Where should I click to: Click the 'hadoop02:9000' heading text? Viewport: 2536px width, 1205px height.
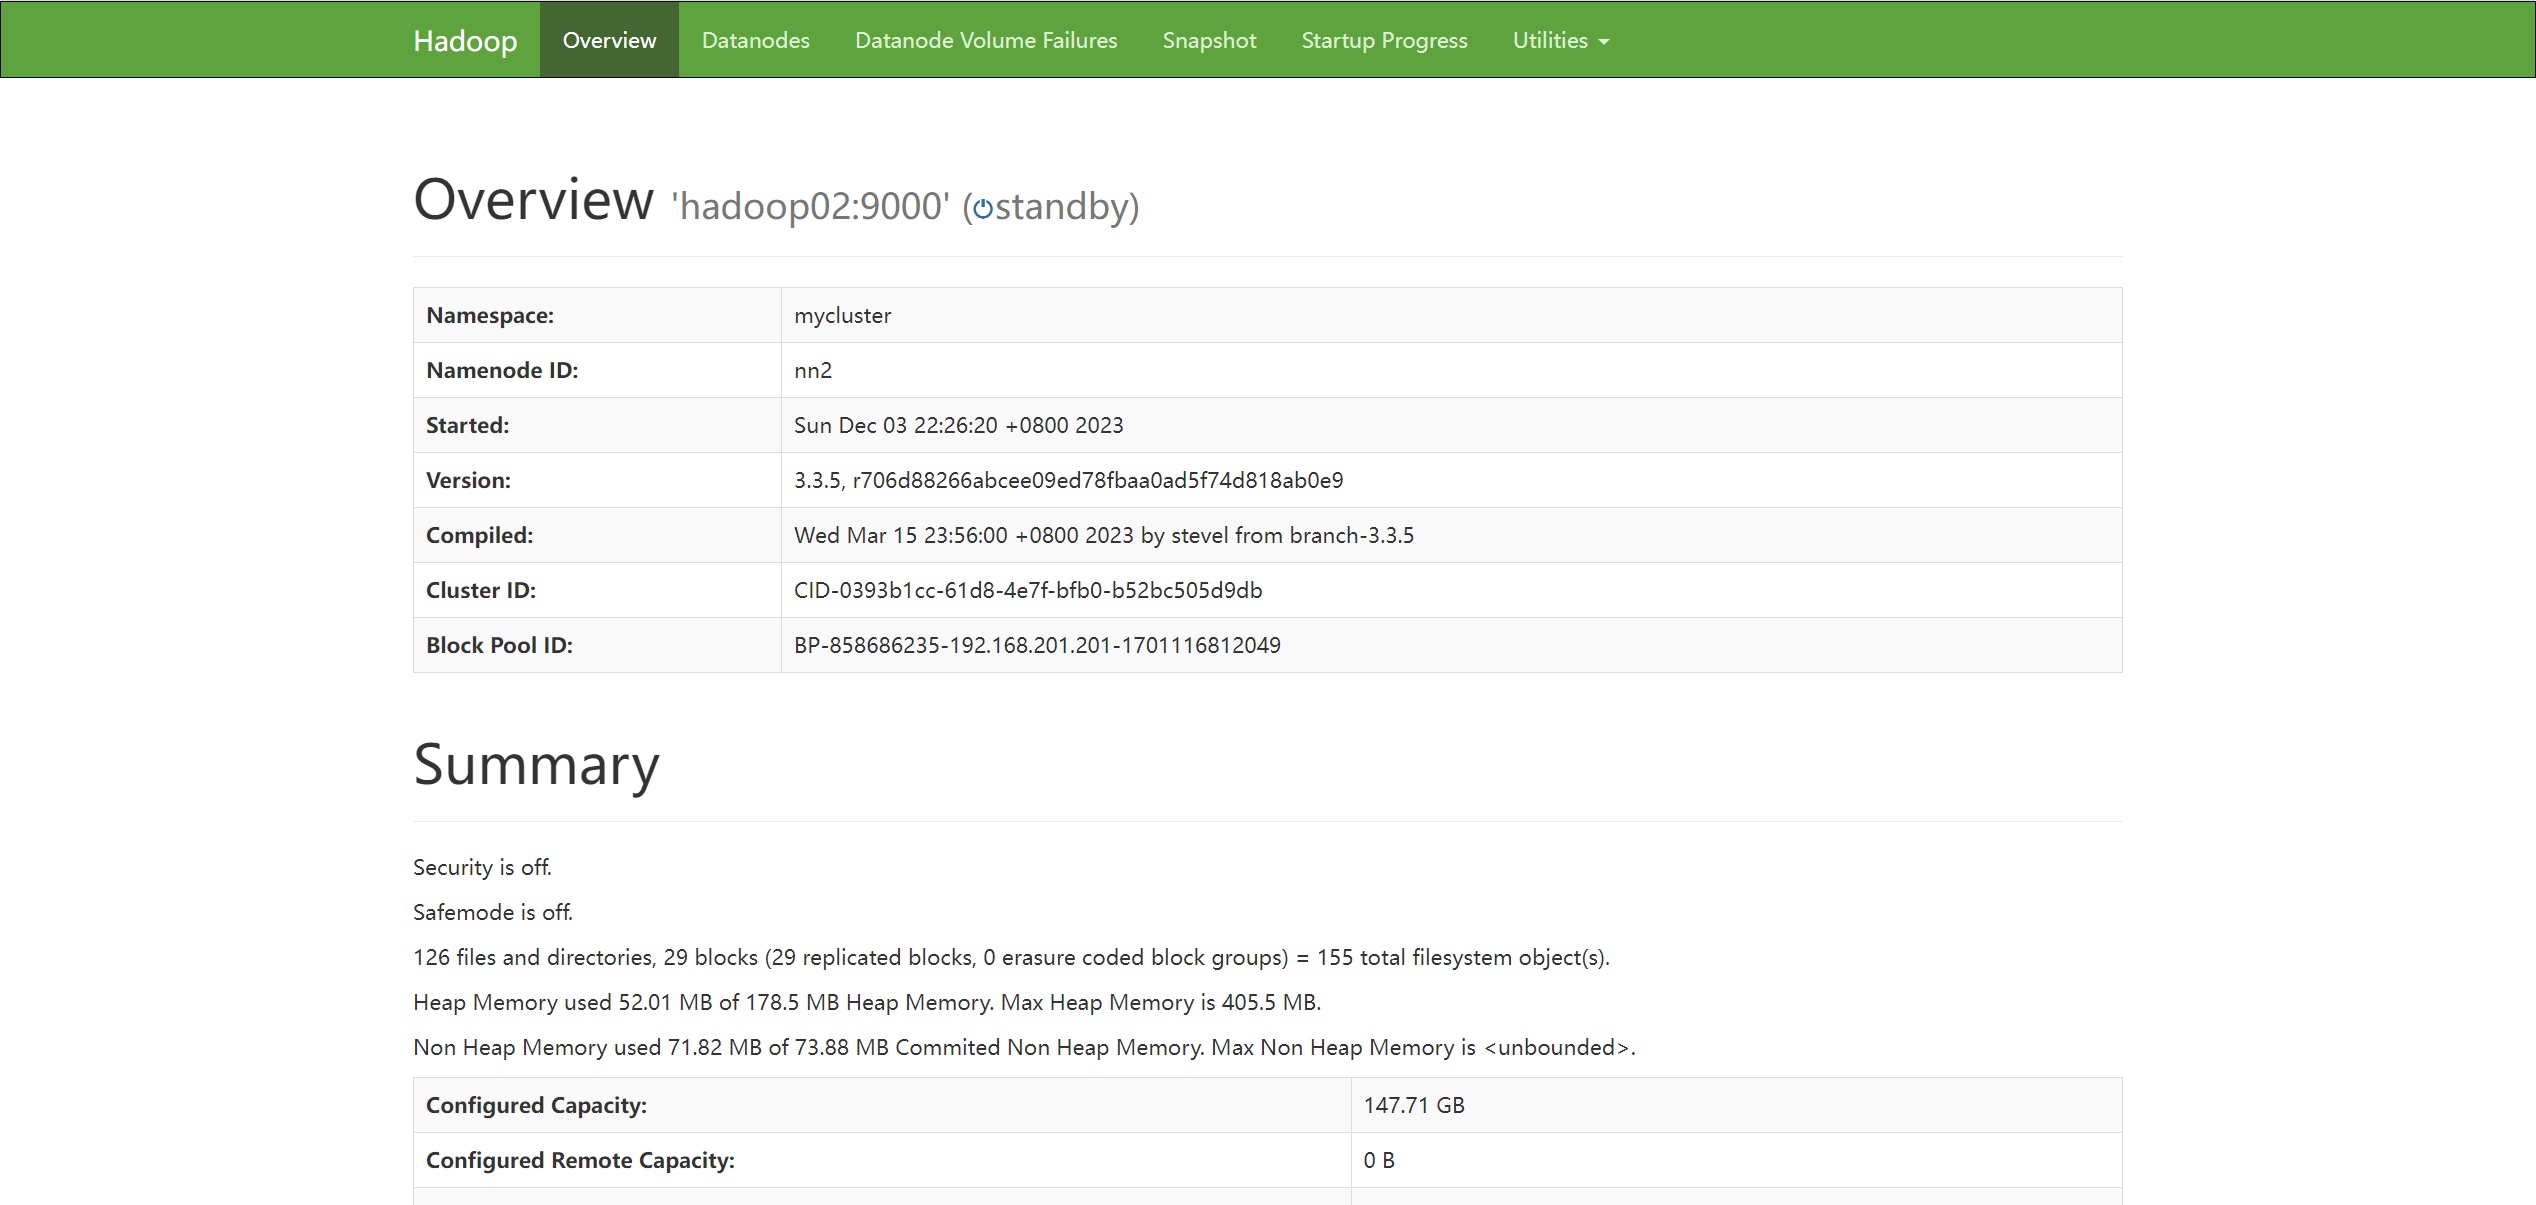(810, 206)
